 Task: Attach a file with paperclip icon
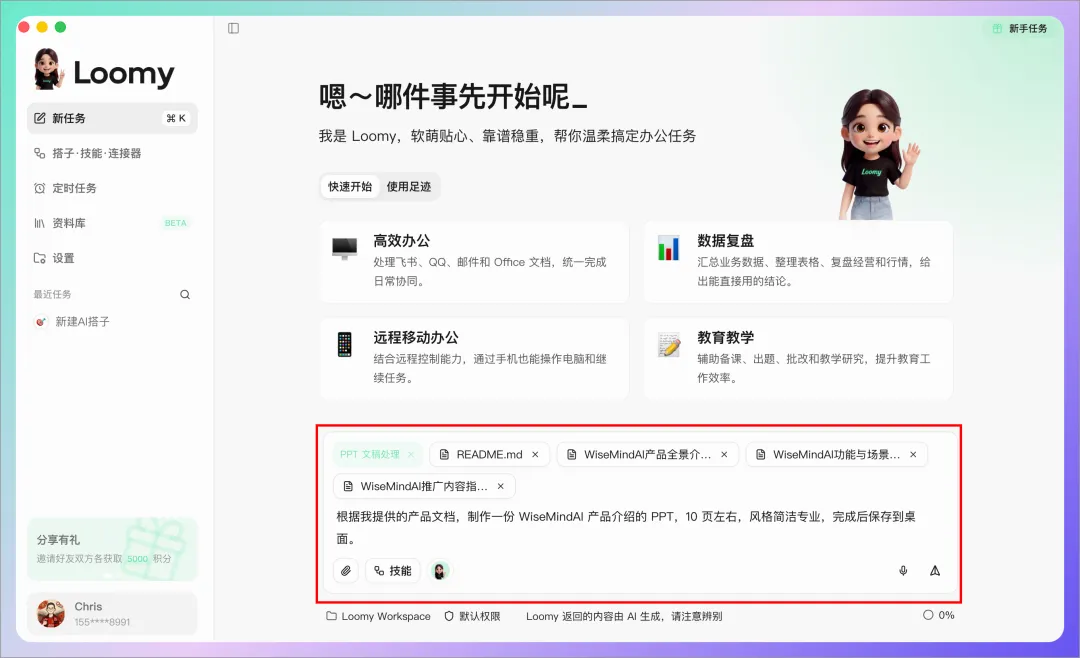click(346, 570)
